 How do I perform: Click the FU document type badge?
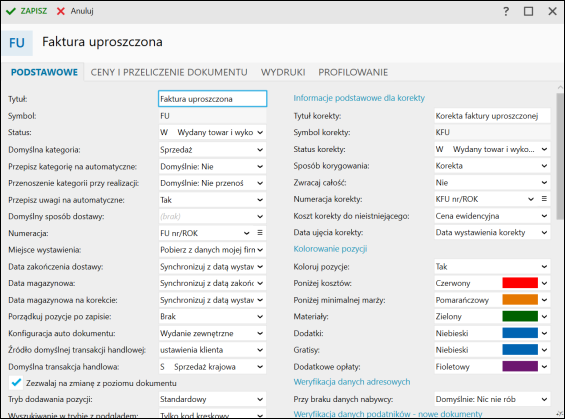(x=17, y=43)
